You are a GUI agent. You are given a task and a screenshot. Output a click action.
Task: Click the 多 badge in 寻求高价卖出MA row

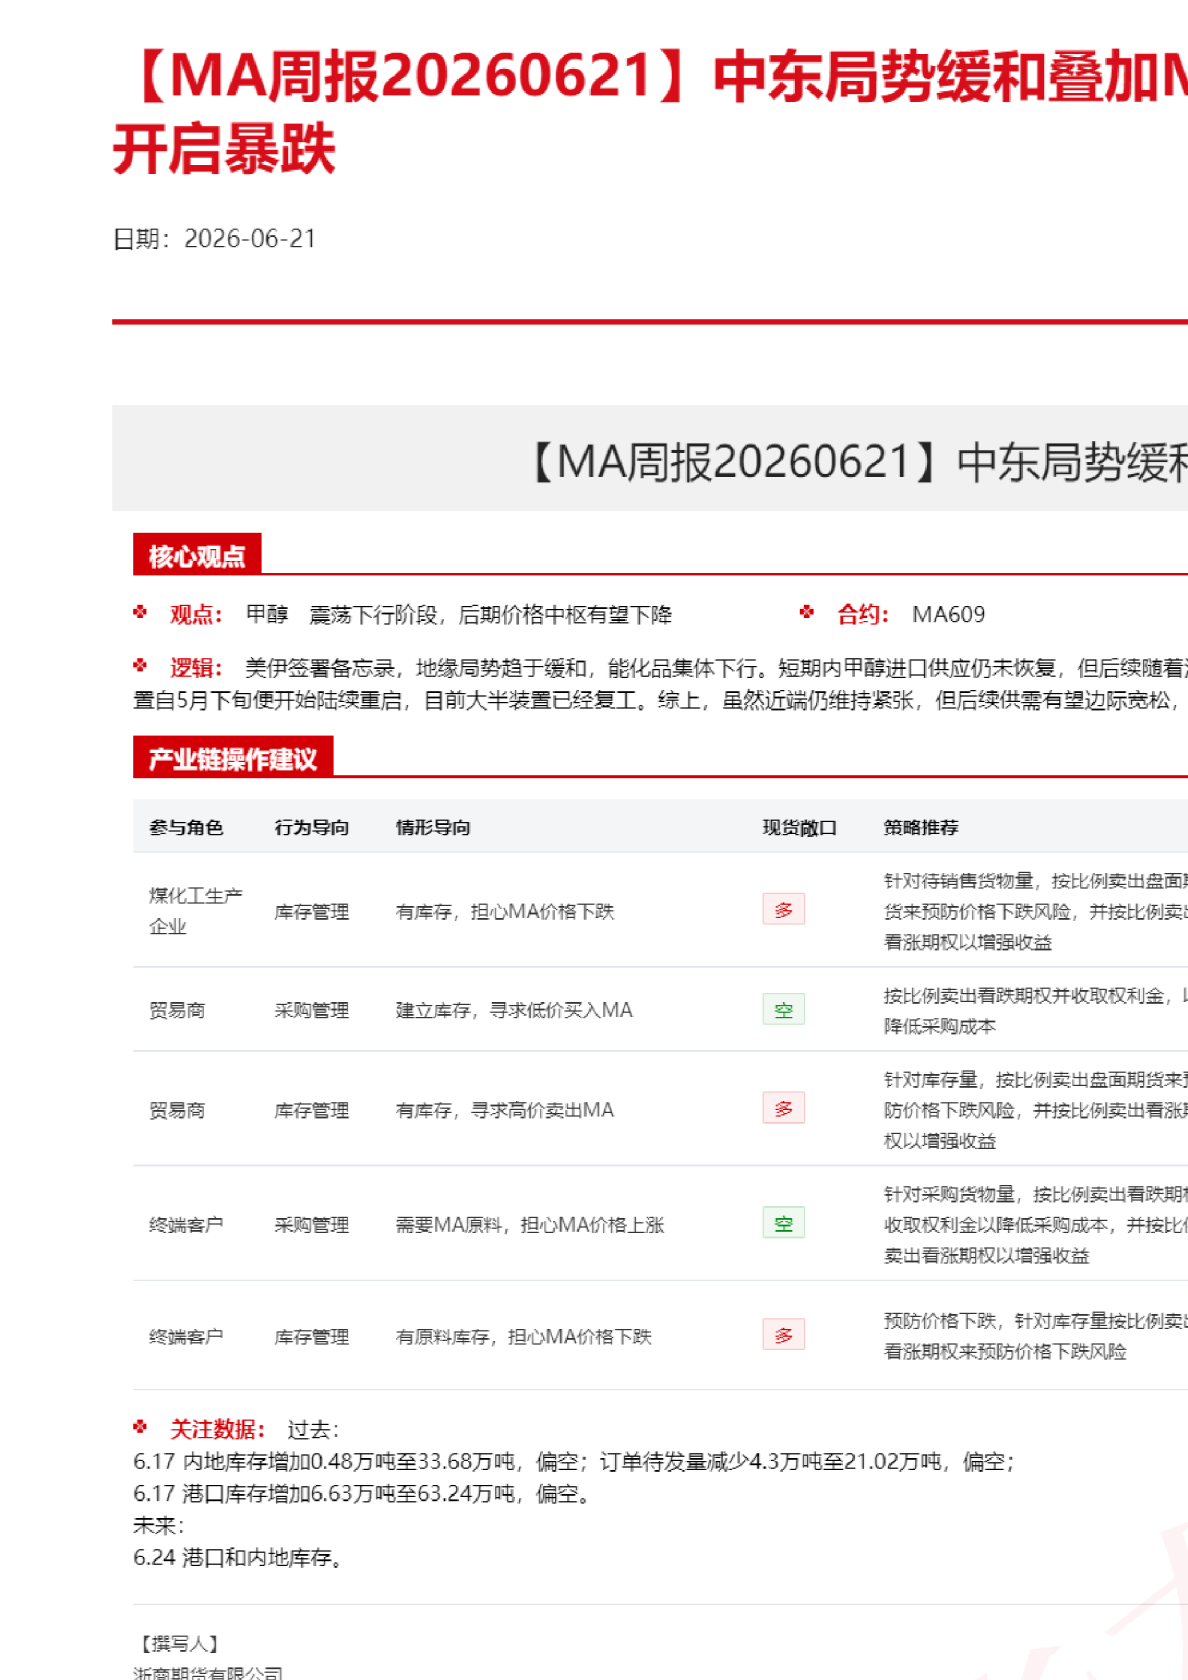(784, 1108)
